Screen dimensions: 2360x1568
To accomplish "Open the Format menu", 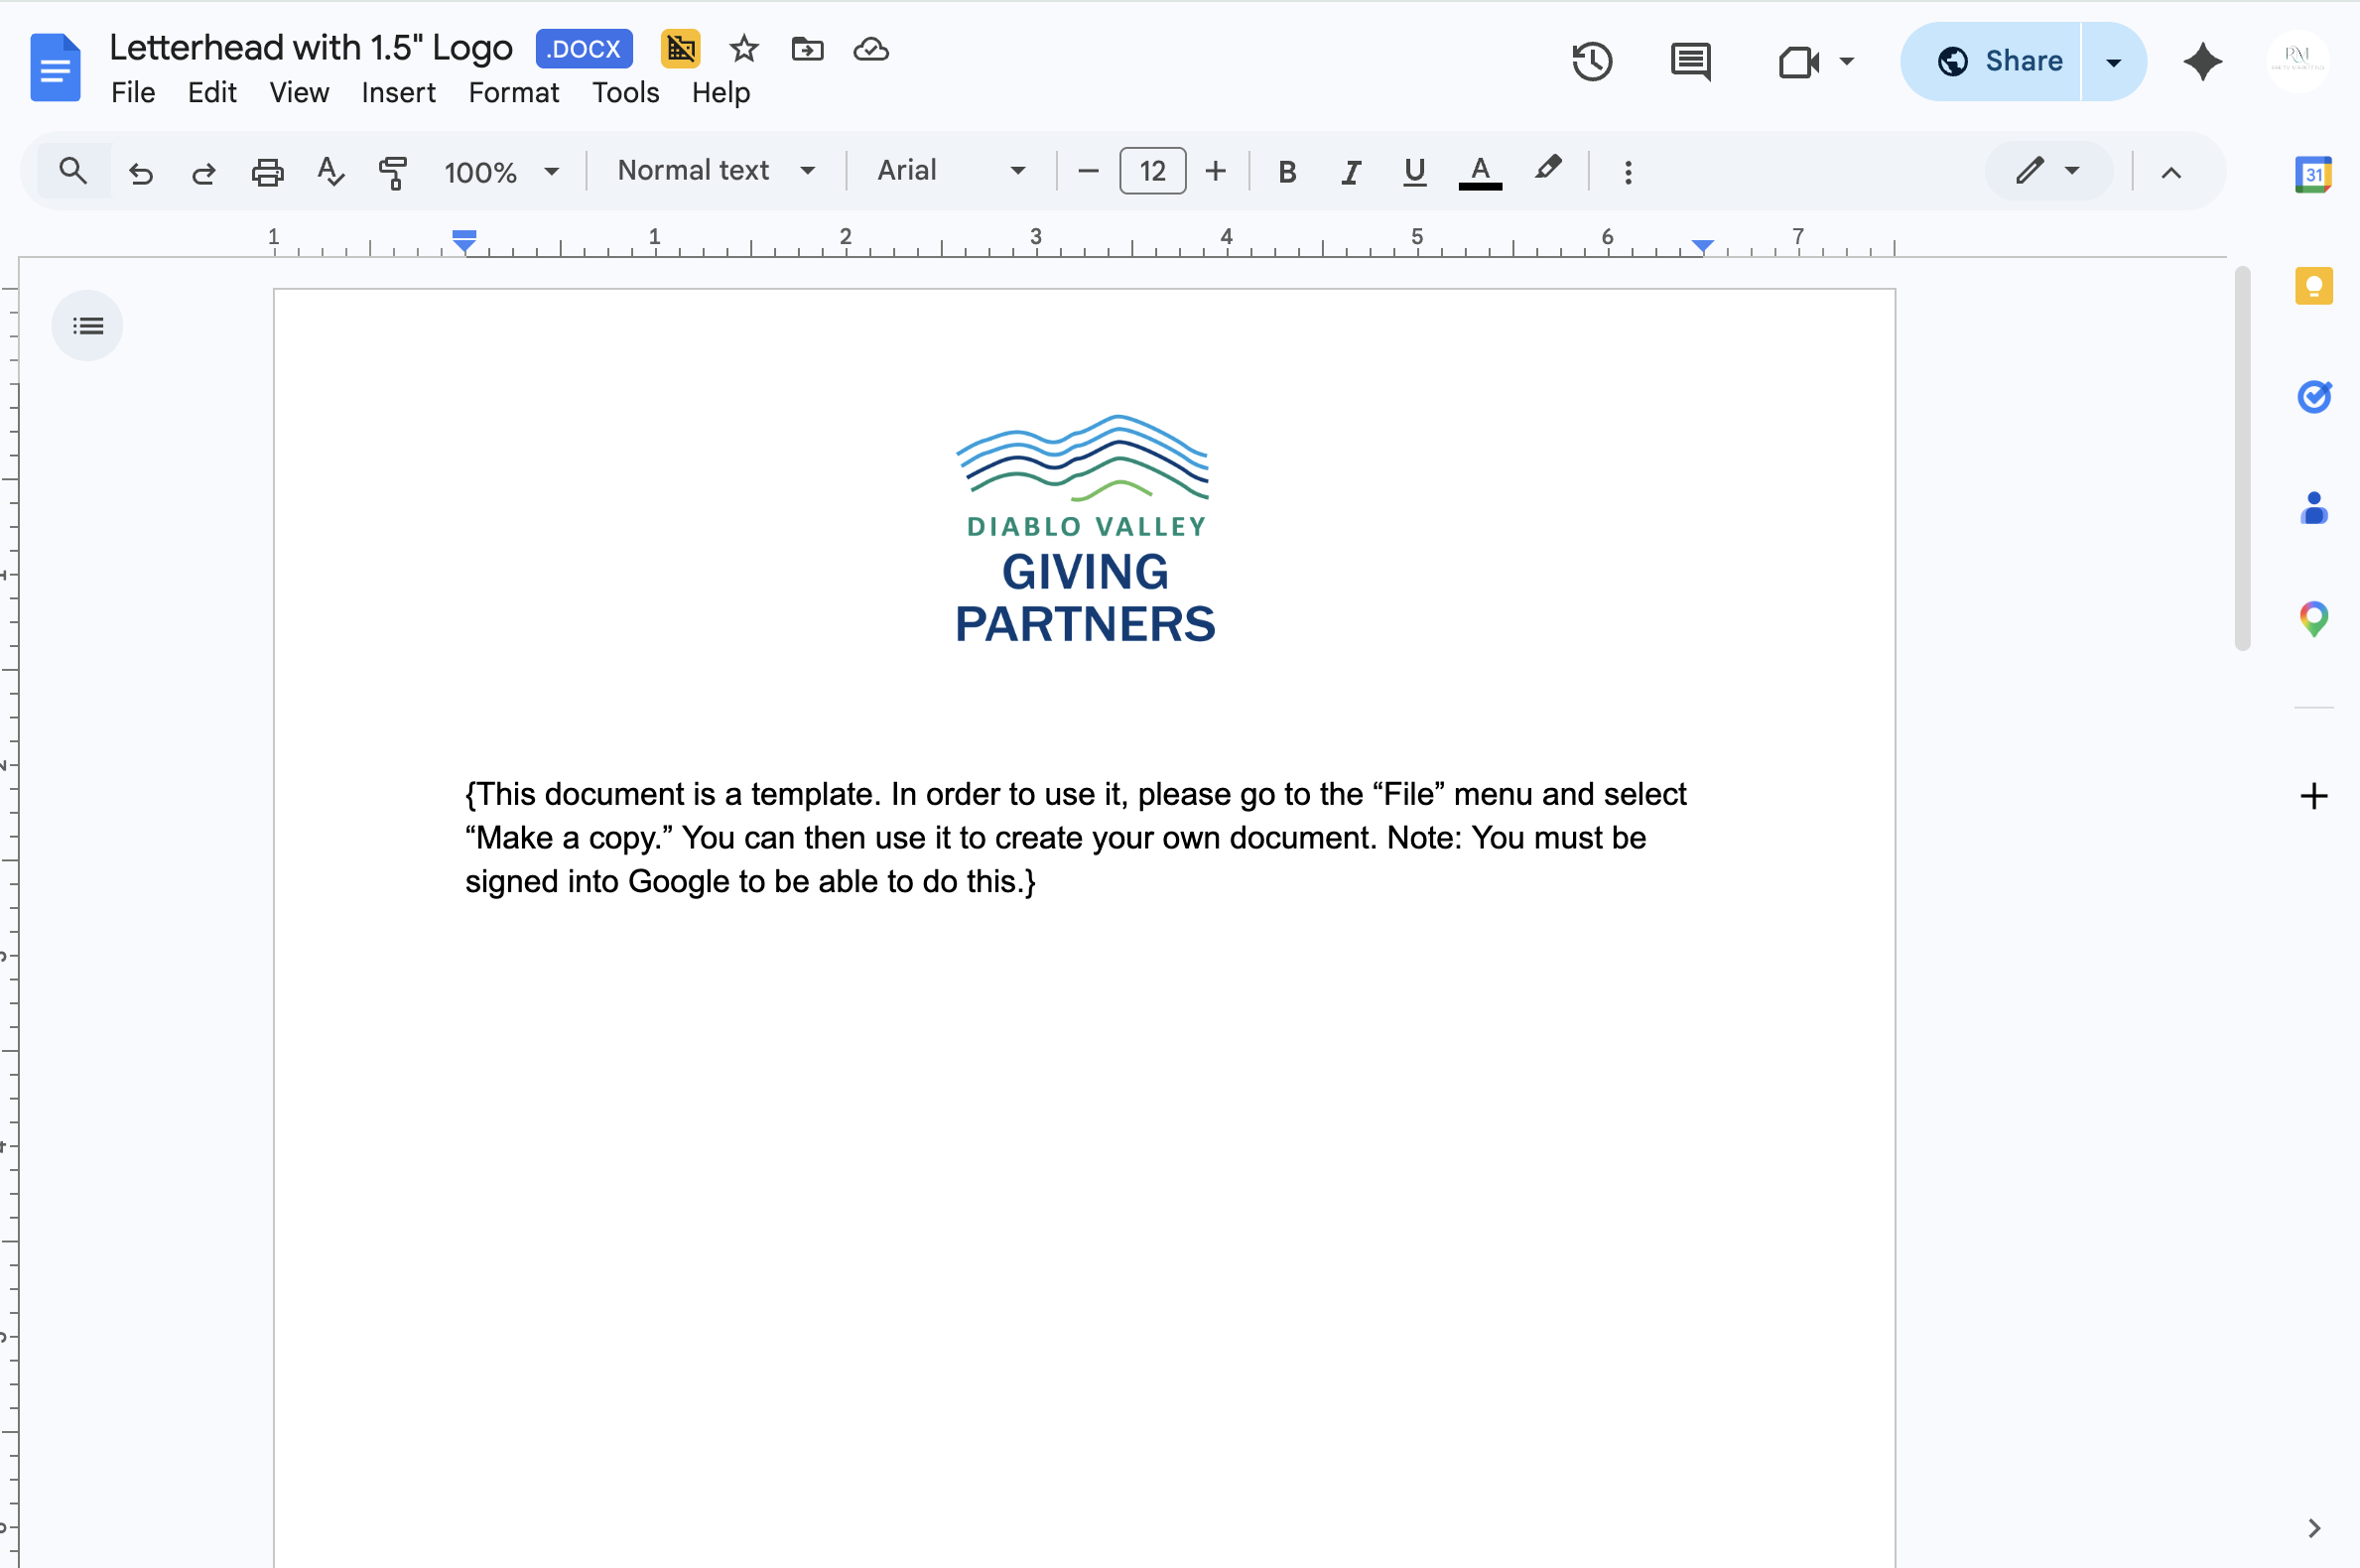I will coord(513,93).
